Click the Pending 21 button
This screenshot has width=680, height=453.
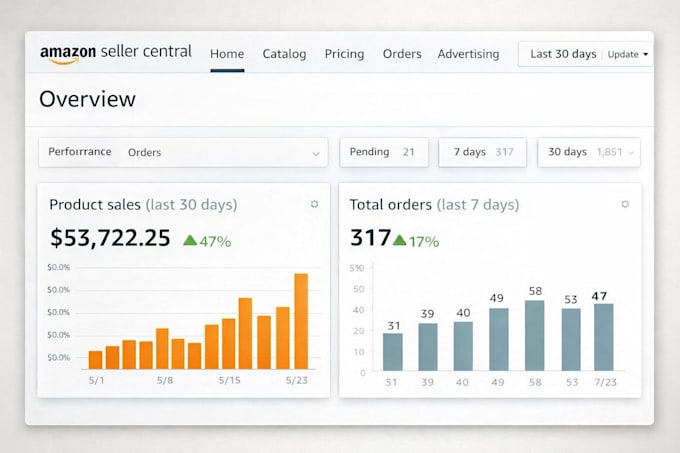click(x=384, y=152)
